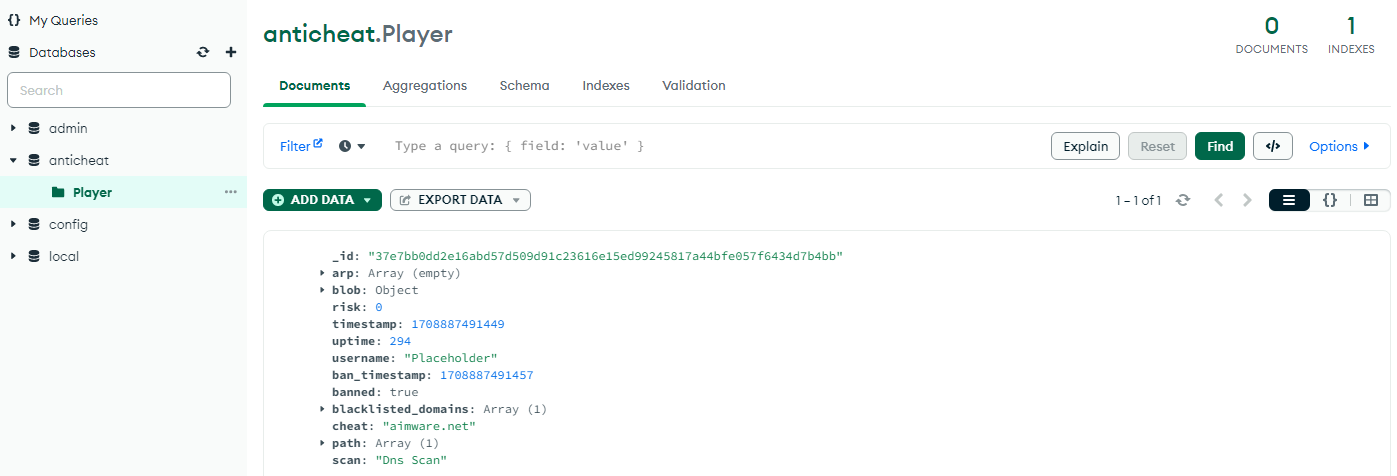Click the Explain button
1397x476 pixels.
1085,146
